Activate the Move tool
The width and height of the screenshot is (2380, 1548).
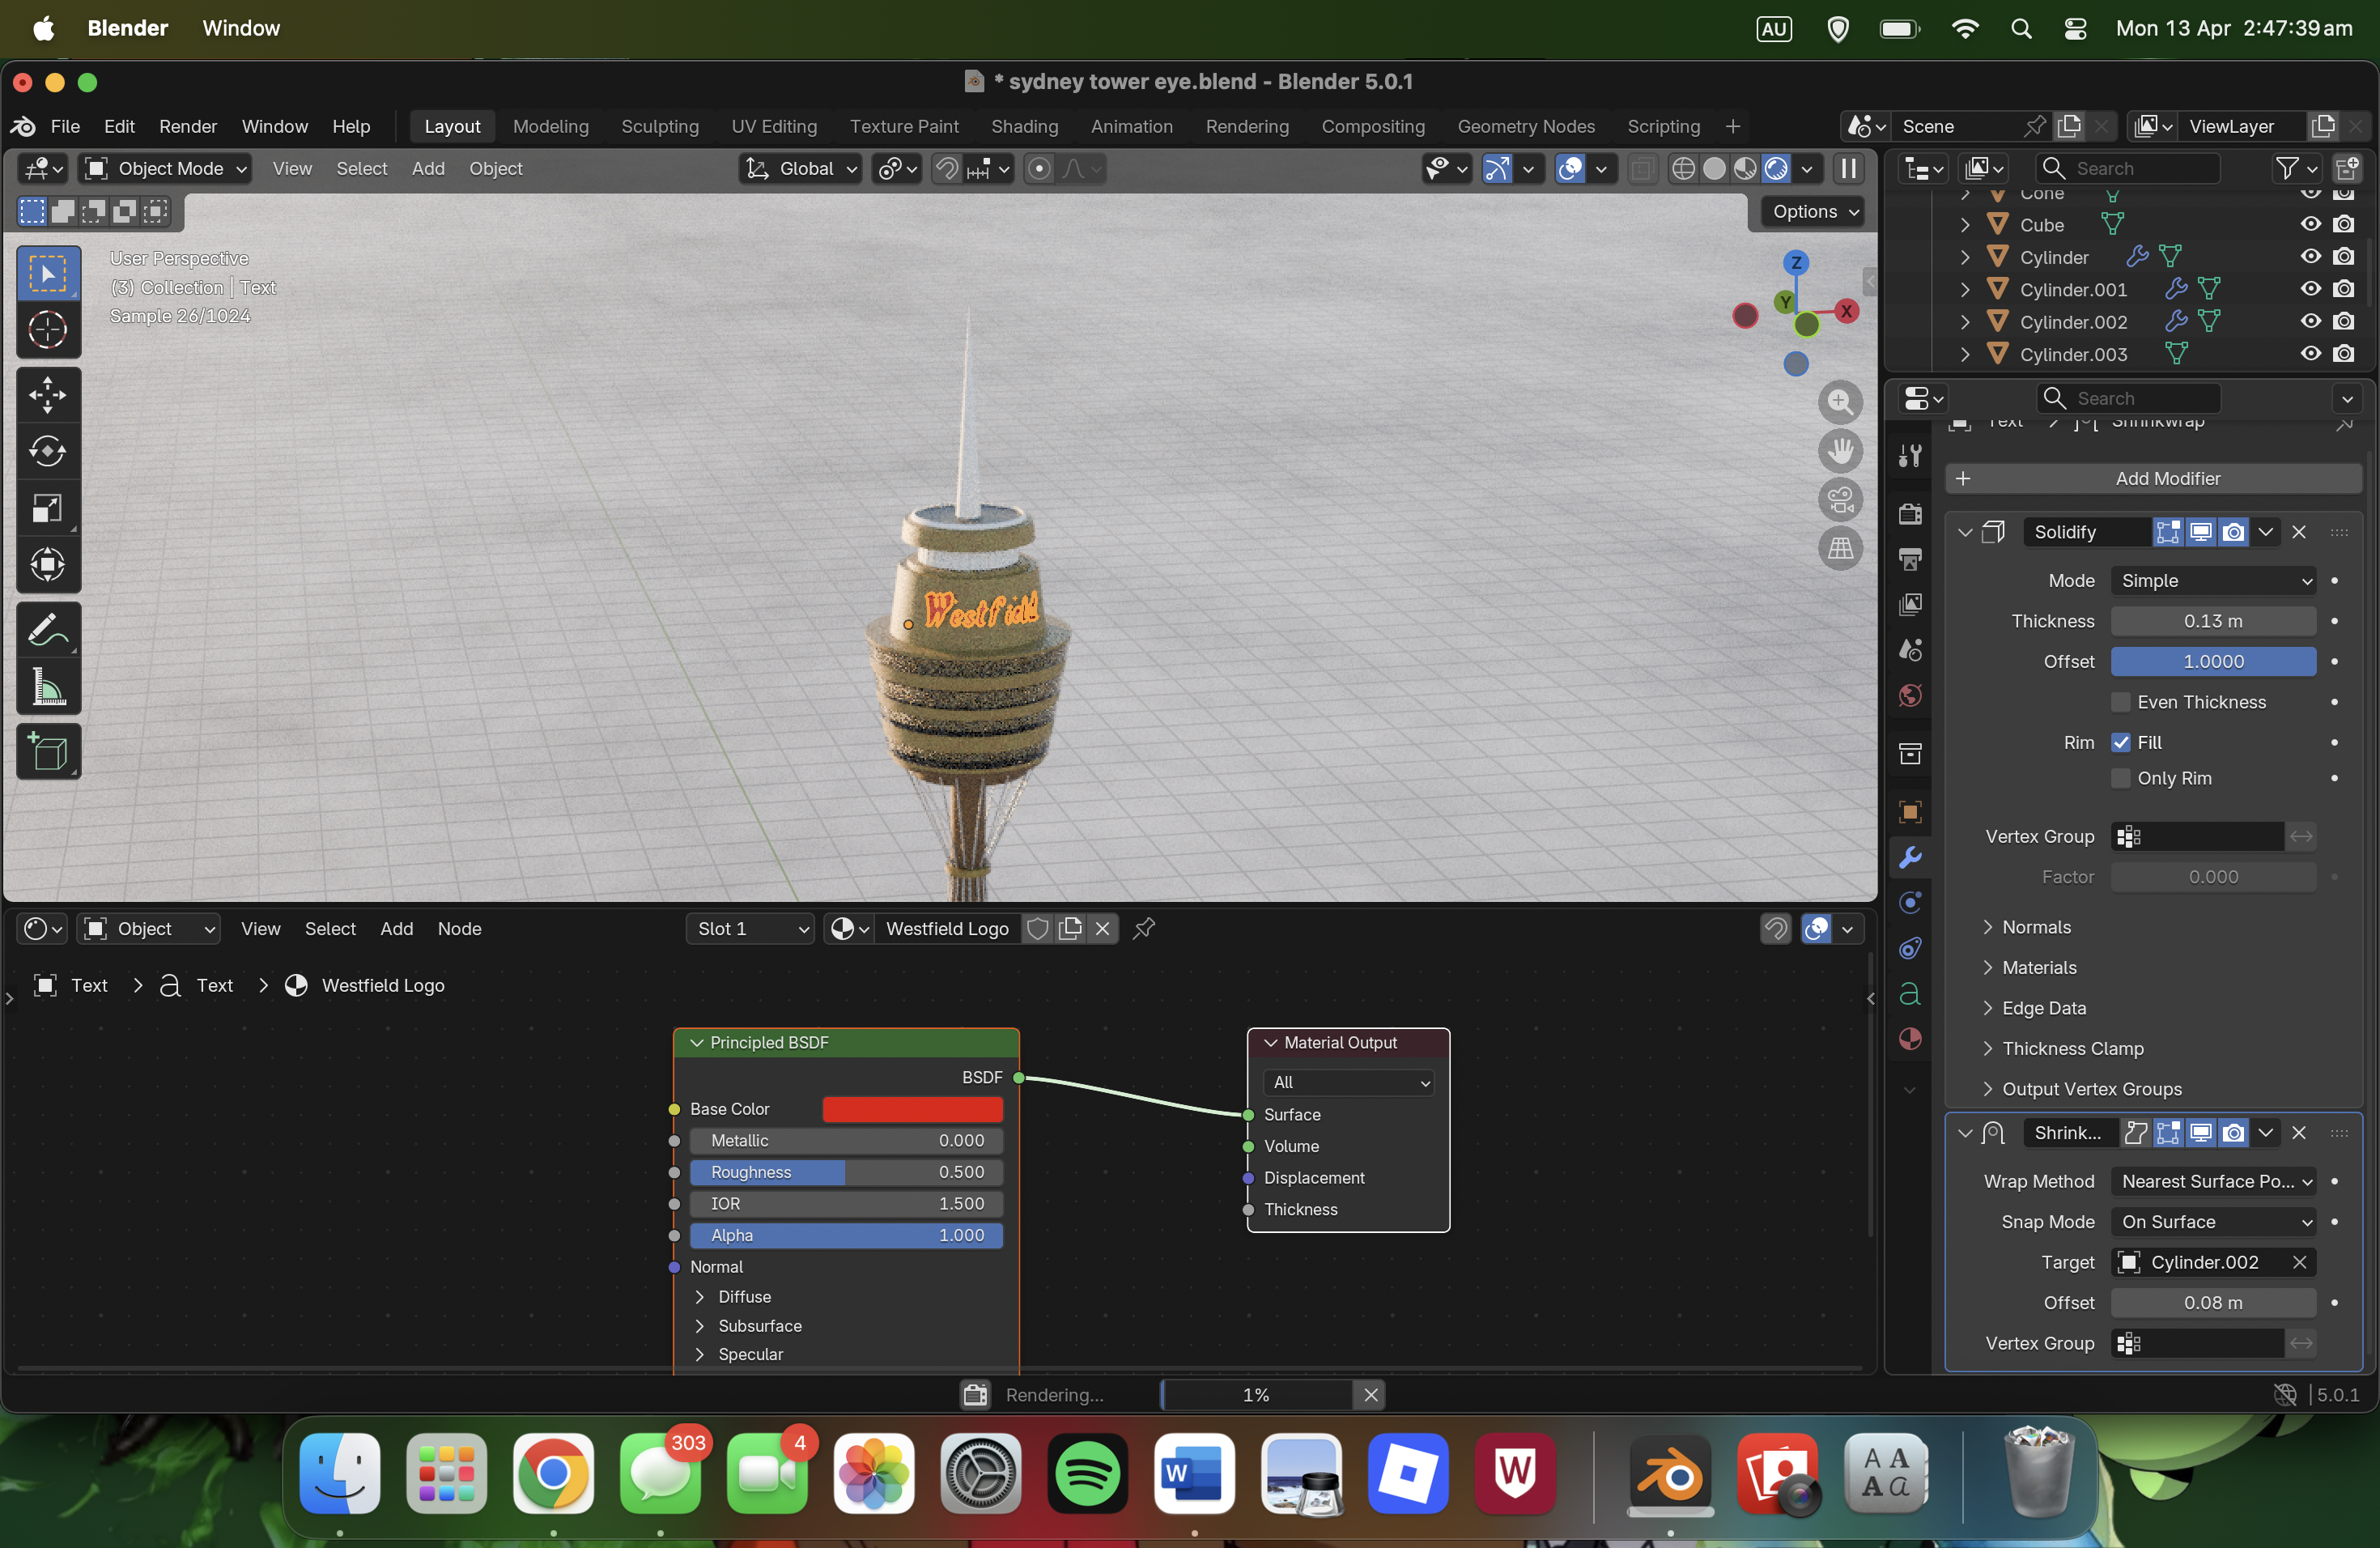(48, 395)
